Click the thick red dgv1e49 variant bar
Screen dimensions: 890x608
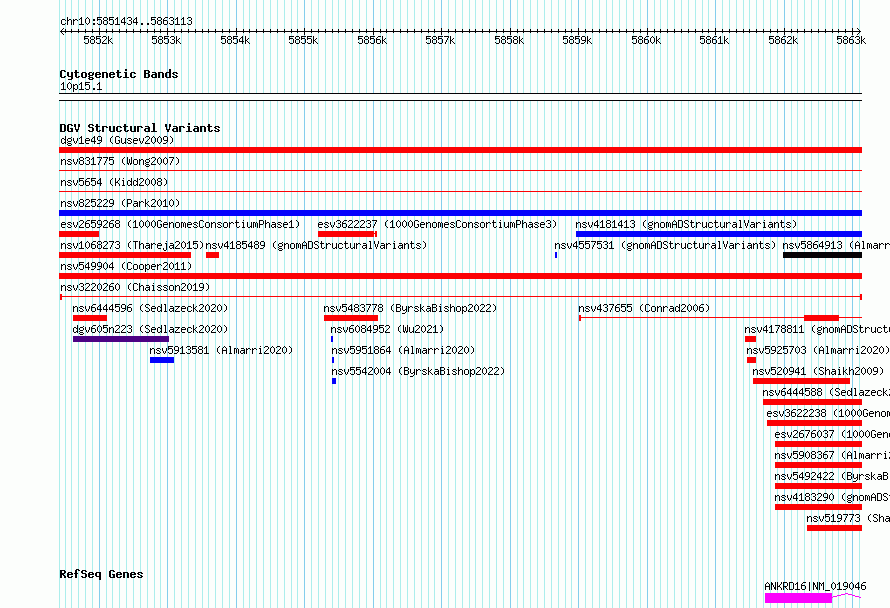tap(460, 150)
